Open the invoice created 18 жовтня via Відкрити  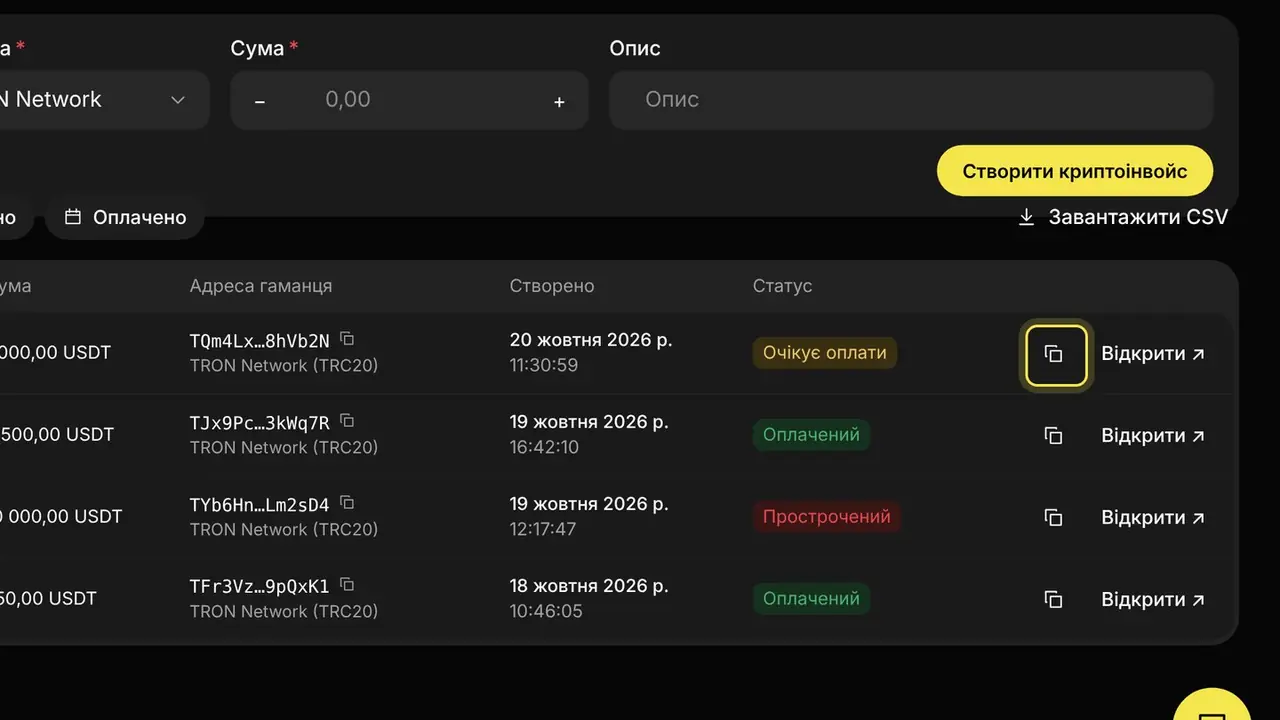pyautogui.click(x=1153, y=600)
